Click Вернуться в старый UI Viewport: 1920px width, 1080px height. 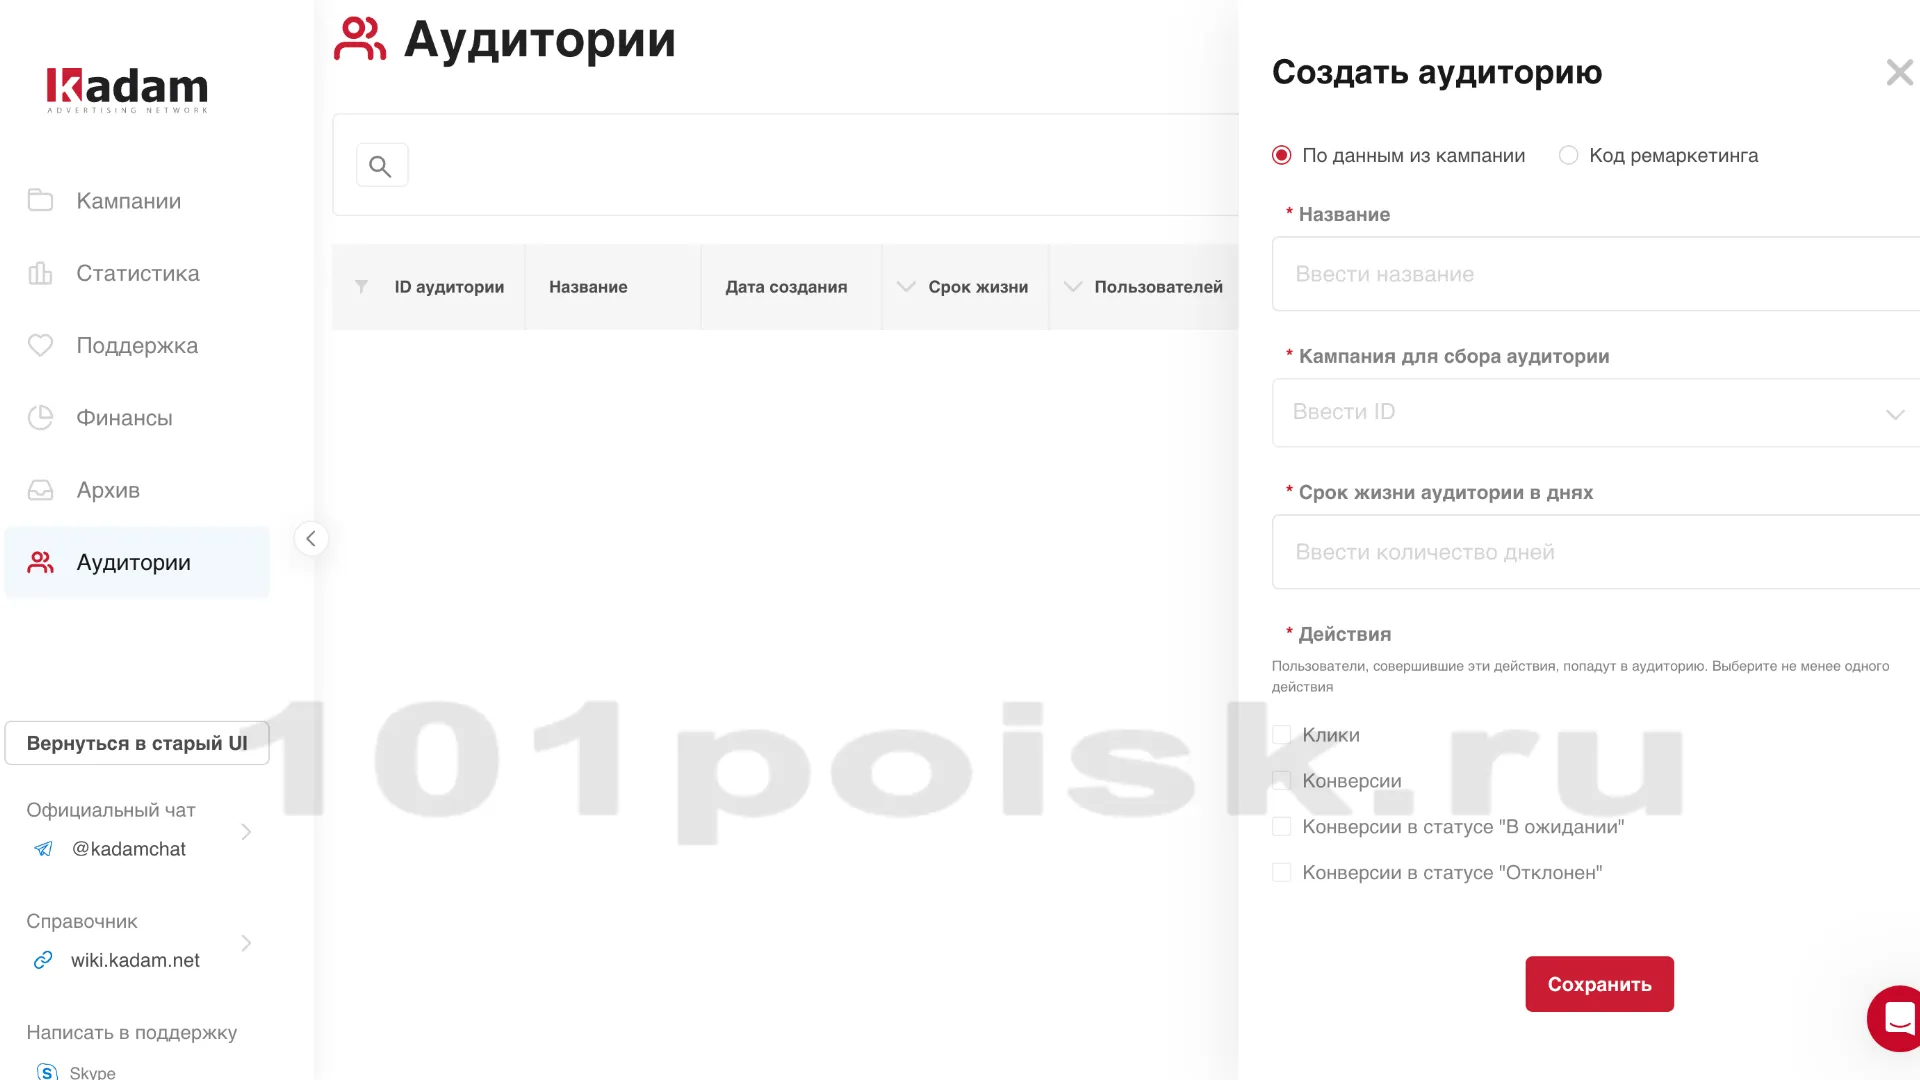[x=136, y=742]
